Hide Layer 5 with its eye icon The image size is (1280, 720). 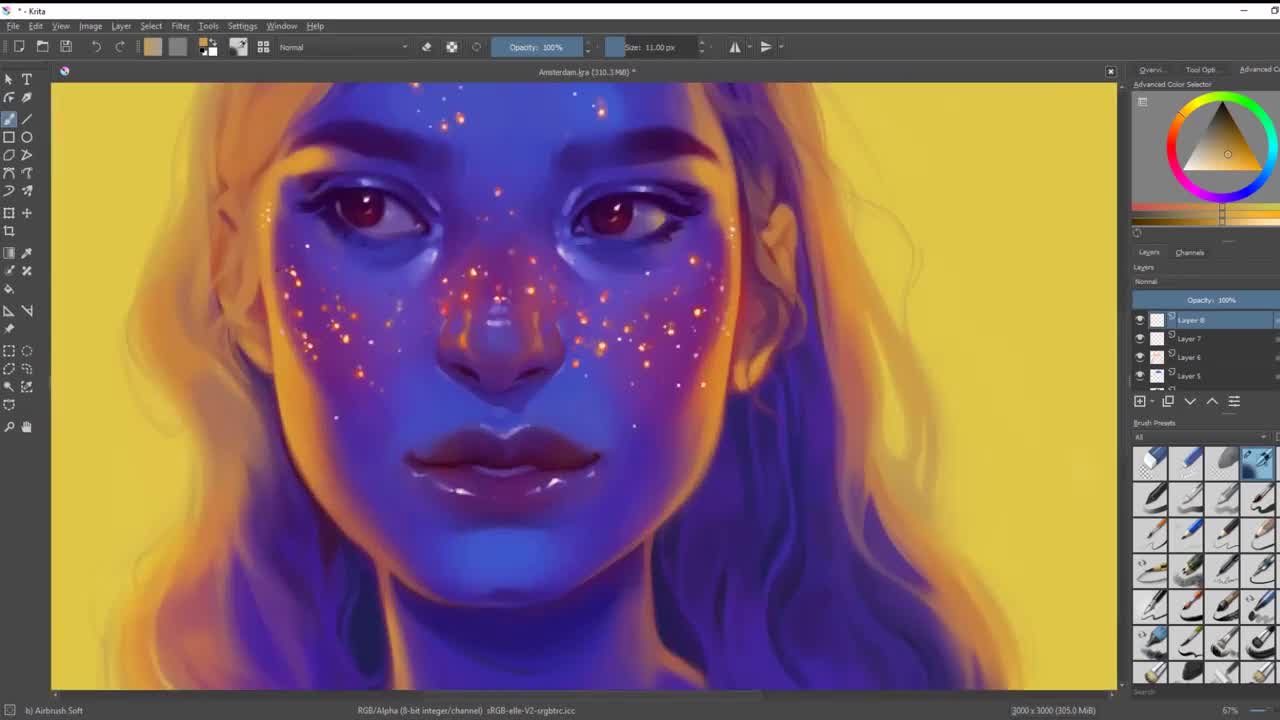pyautogui.click(x=1140, y=376)
